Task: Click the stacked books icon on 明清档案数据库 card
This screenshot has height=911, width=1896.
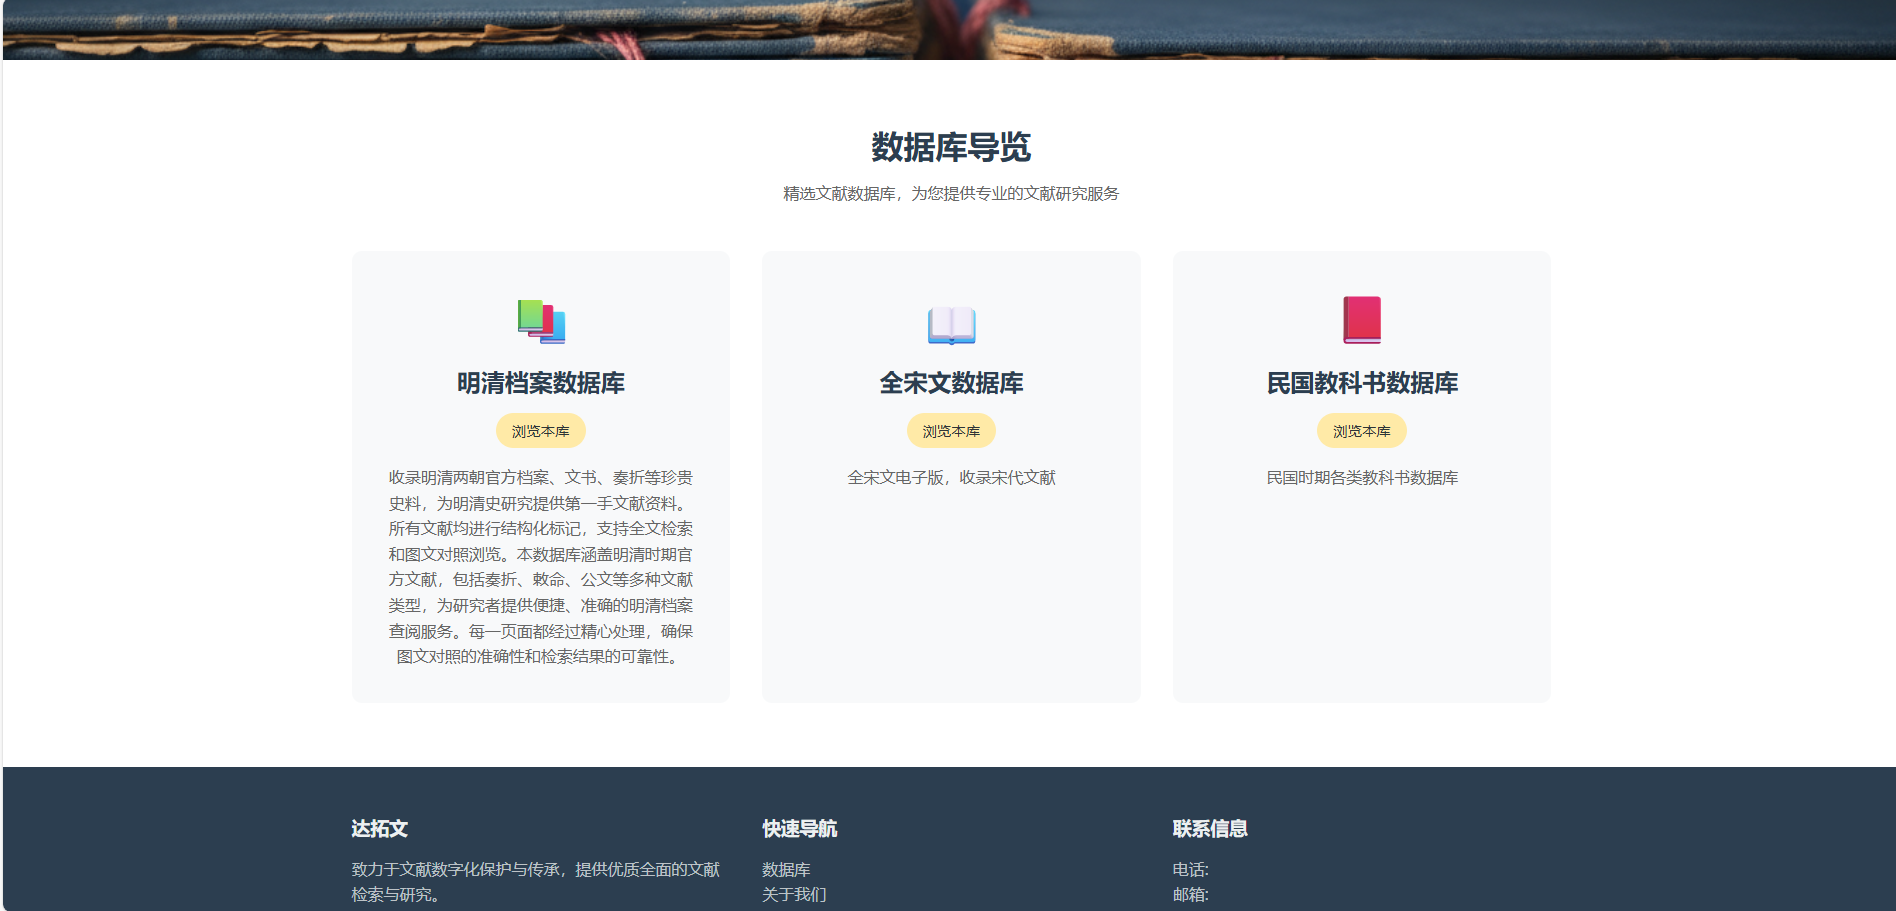Action: click(540, 320)
